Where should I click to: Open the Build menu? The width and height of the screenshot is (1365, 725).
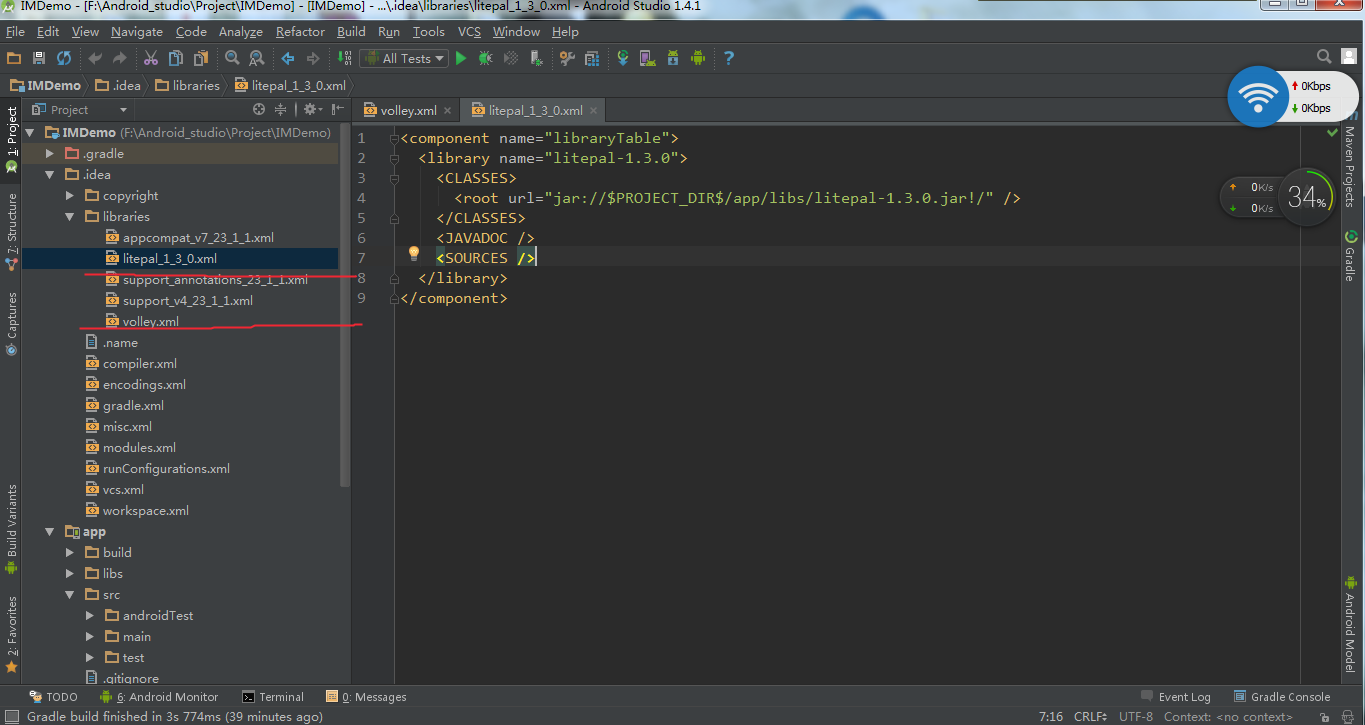[x=351, y=31]
